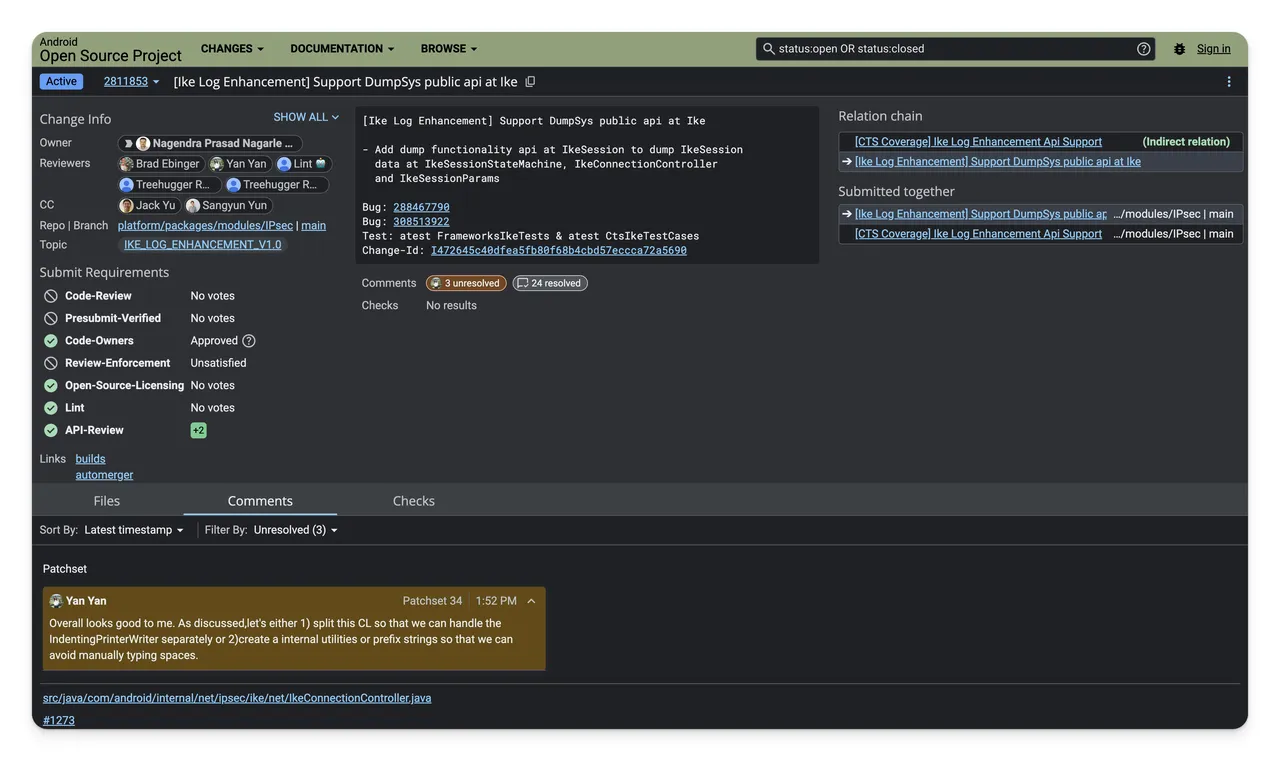This screenshot has height=761, width=1280.
Task: Click the Active status badge
Action: tap(61, 82)
